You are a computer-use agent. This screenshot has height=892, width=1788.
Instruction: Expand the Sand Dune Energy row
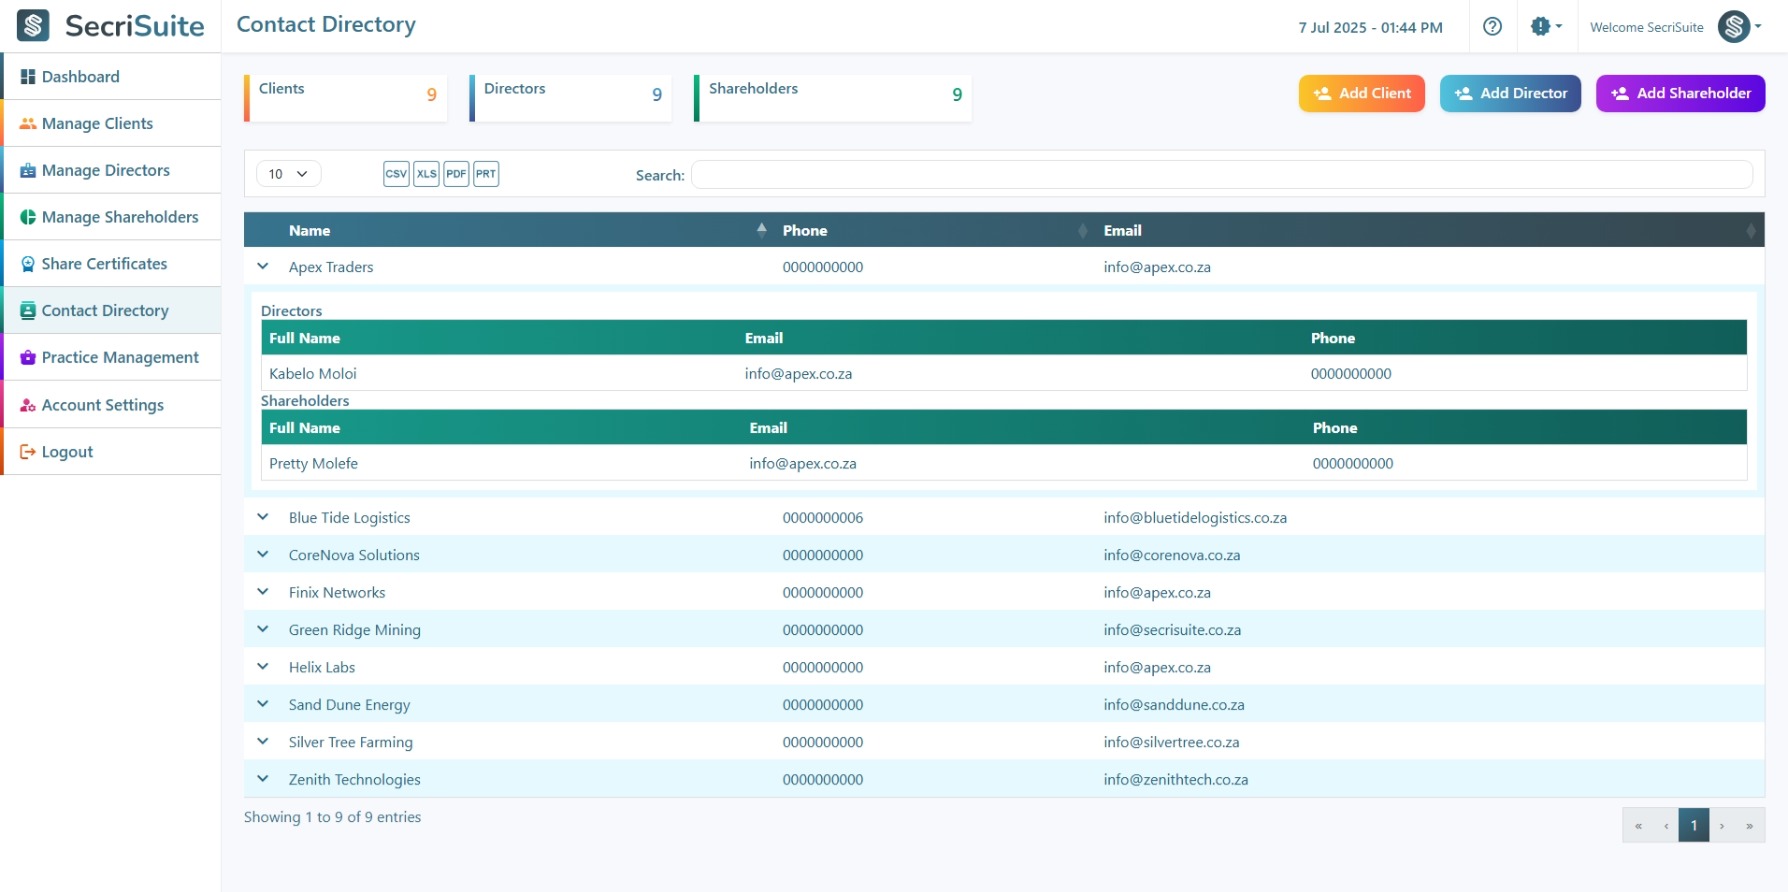(x=263, y=704)
